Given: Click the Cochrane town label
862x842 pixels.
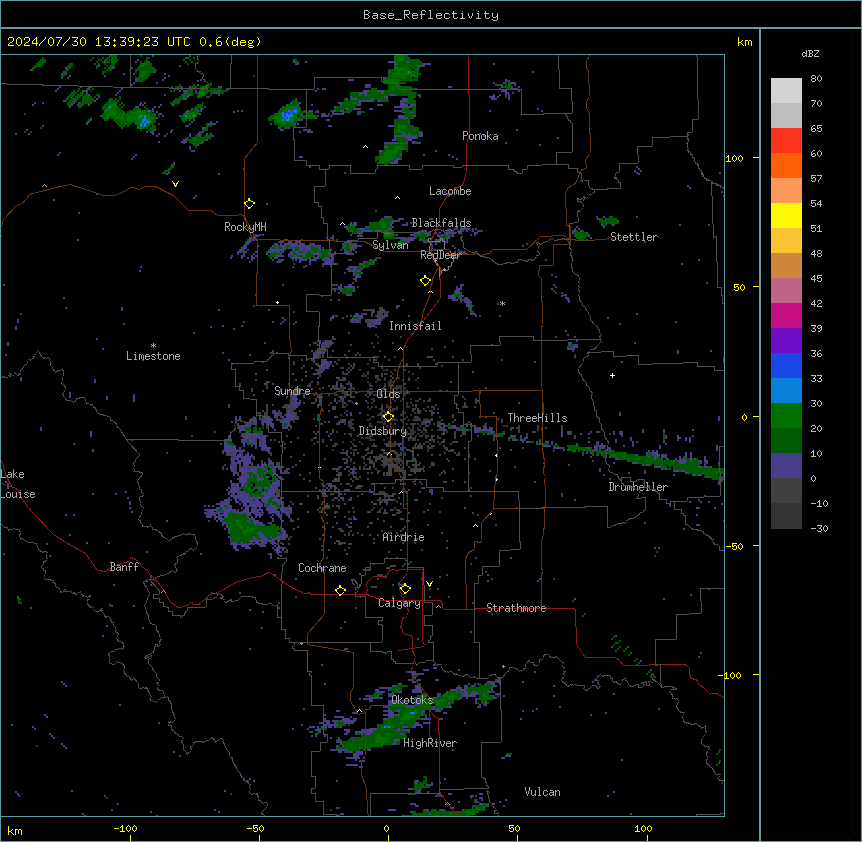Looking at the screenshot, I should point(322,568).
